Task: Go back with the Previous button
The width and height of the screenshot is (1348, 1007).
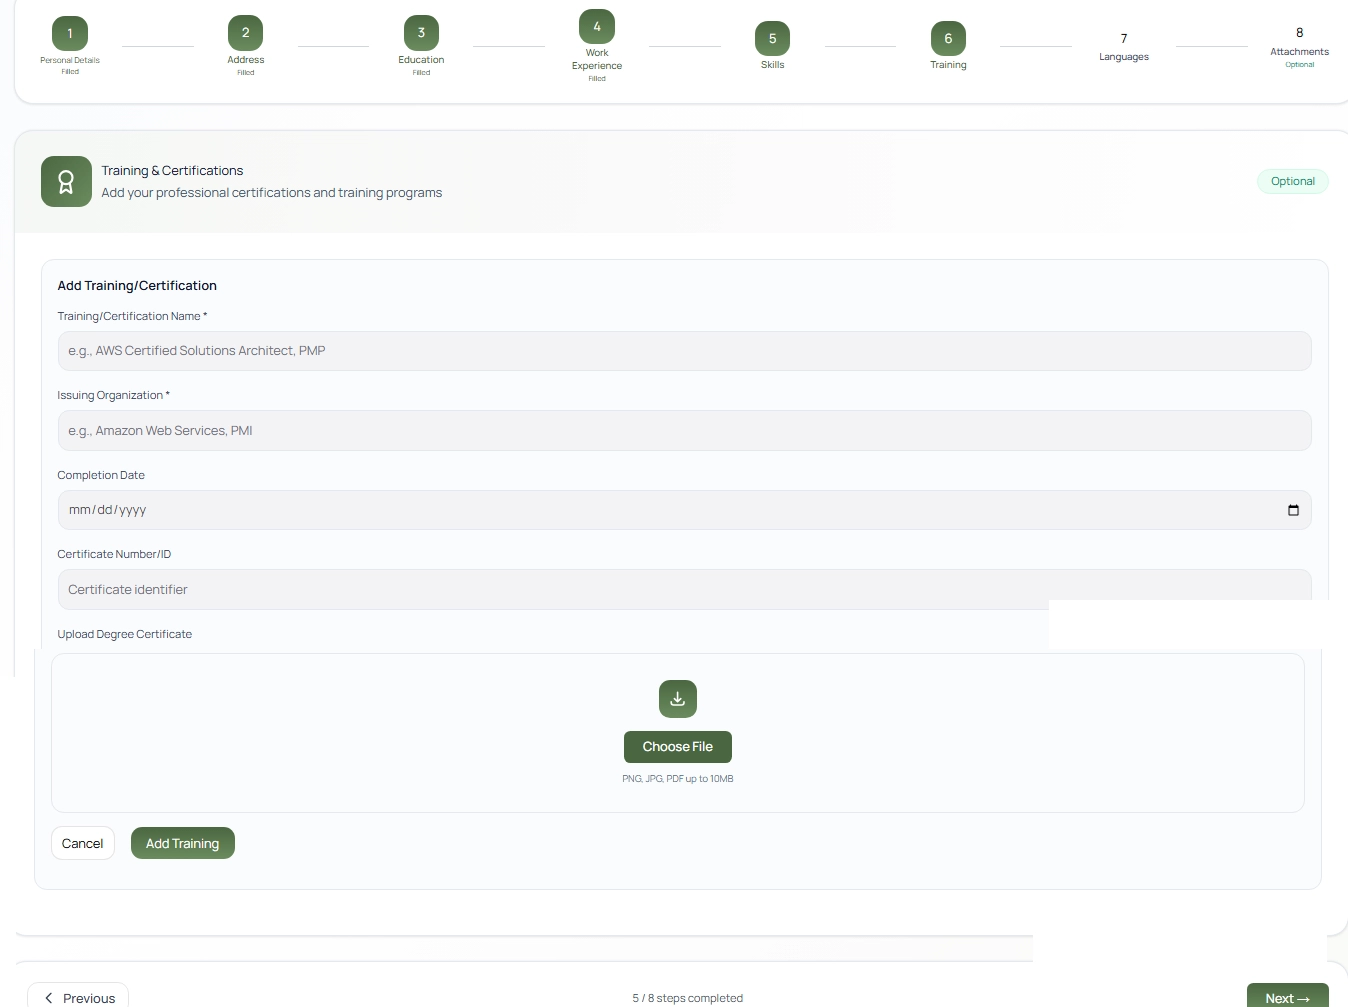Action: [78, 997]
